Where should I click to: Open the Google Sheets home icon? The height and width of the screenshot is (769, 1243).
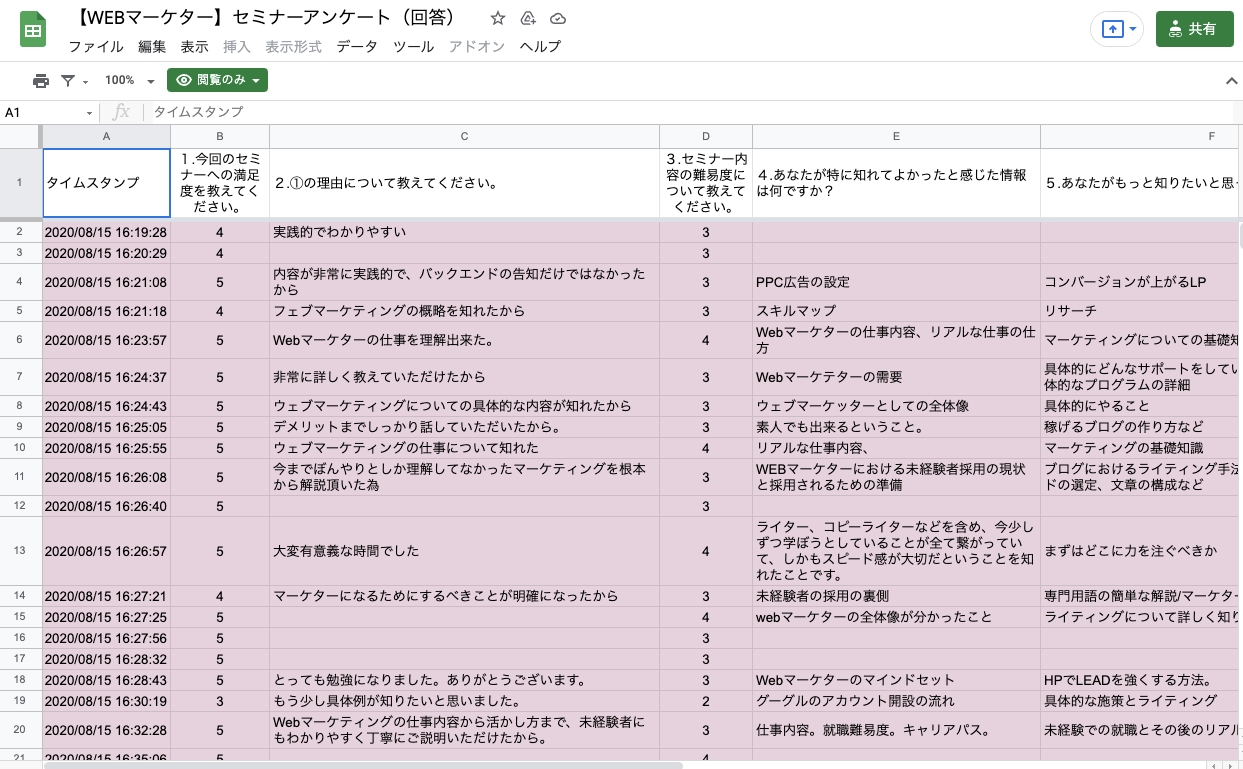(x=33, y=29)
